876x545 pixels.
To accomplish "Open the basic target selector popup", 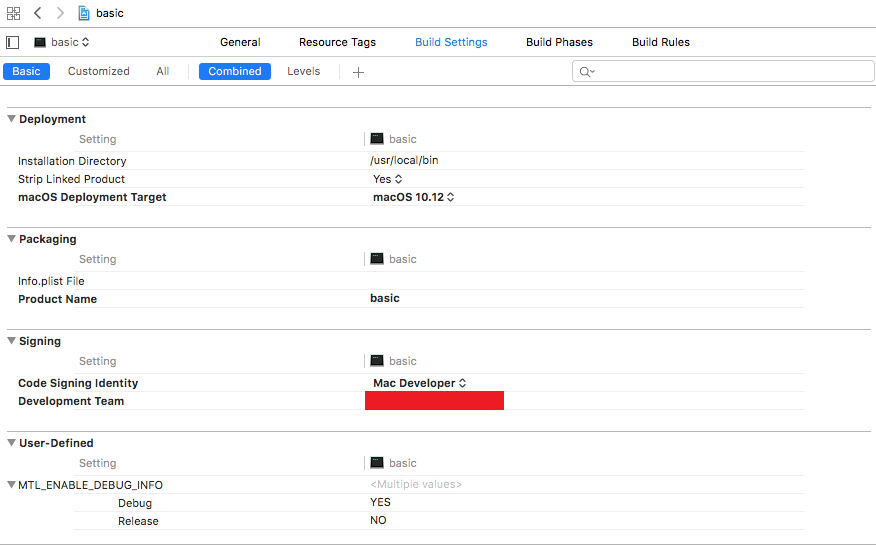I will 62,42.
